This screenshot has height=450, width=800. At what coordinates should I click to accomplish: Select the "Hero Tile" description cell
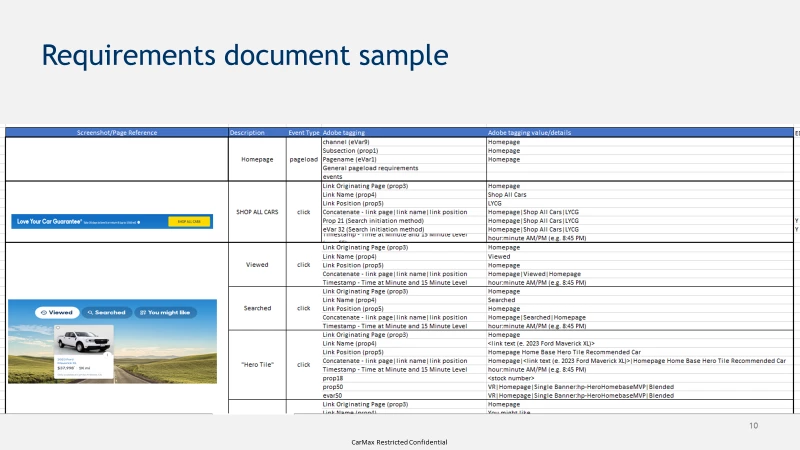[257, 365]
